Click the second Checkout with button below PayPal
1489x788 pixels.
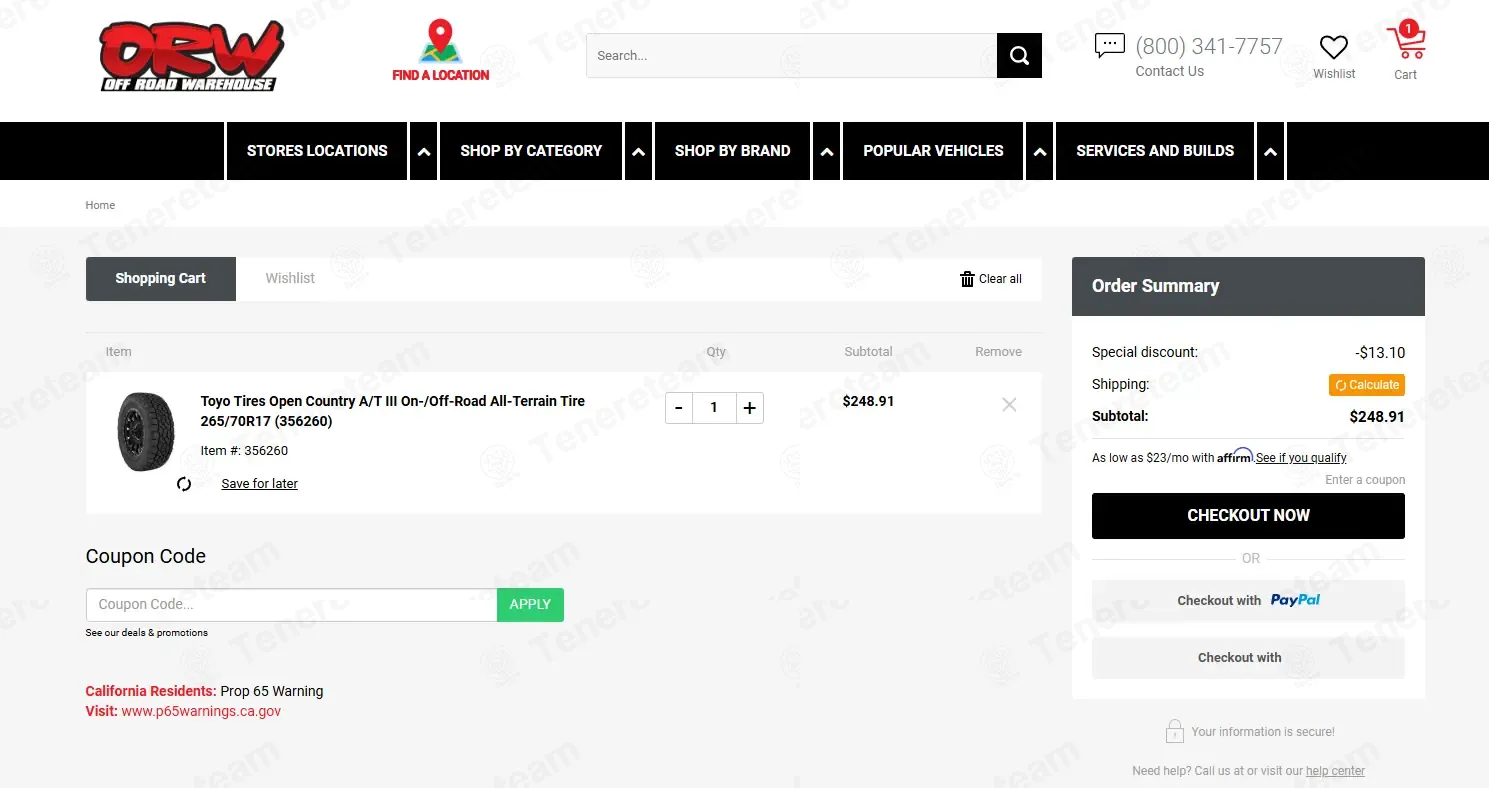click(1248, 658)
